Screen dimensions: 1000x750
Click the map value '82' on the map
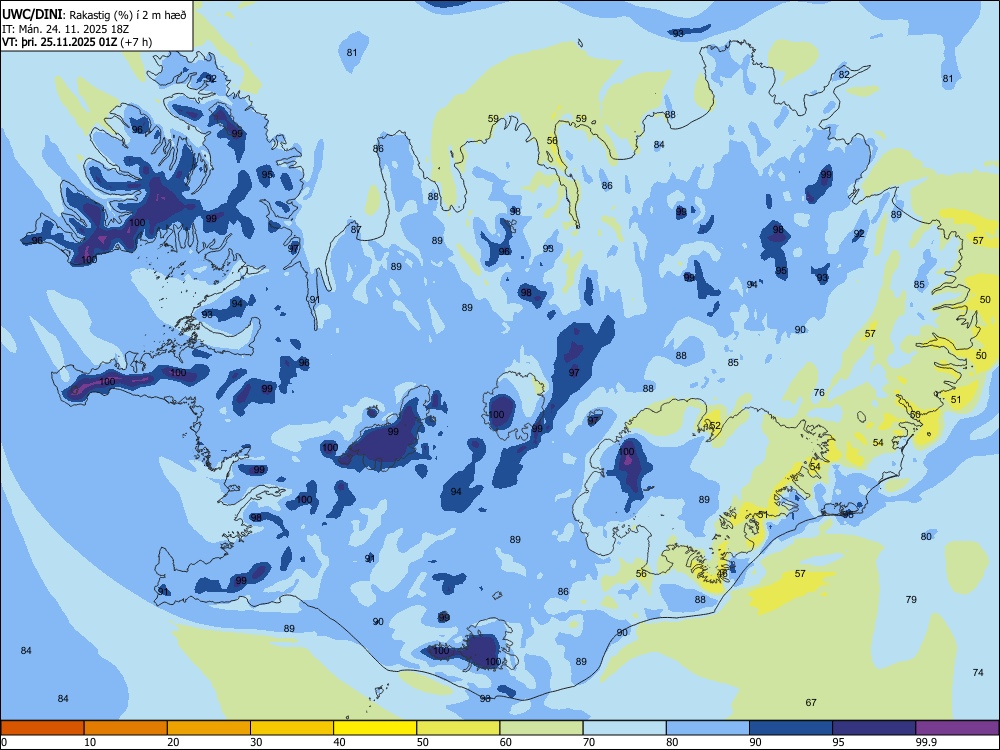click(x=844, y=74)
